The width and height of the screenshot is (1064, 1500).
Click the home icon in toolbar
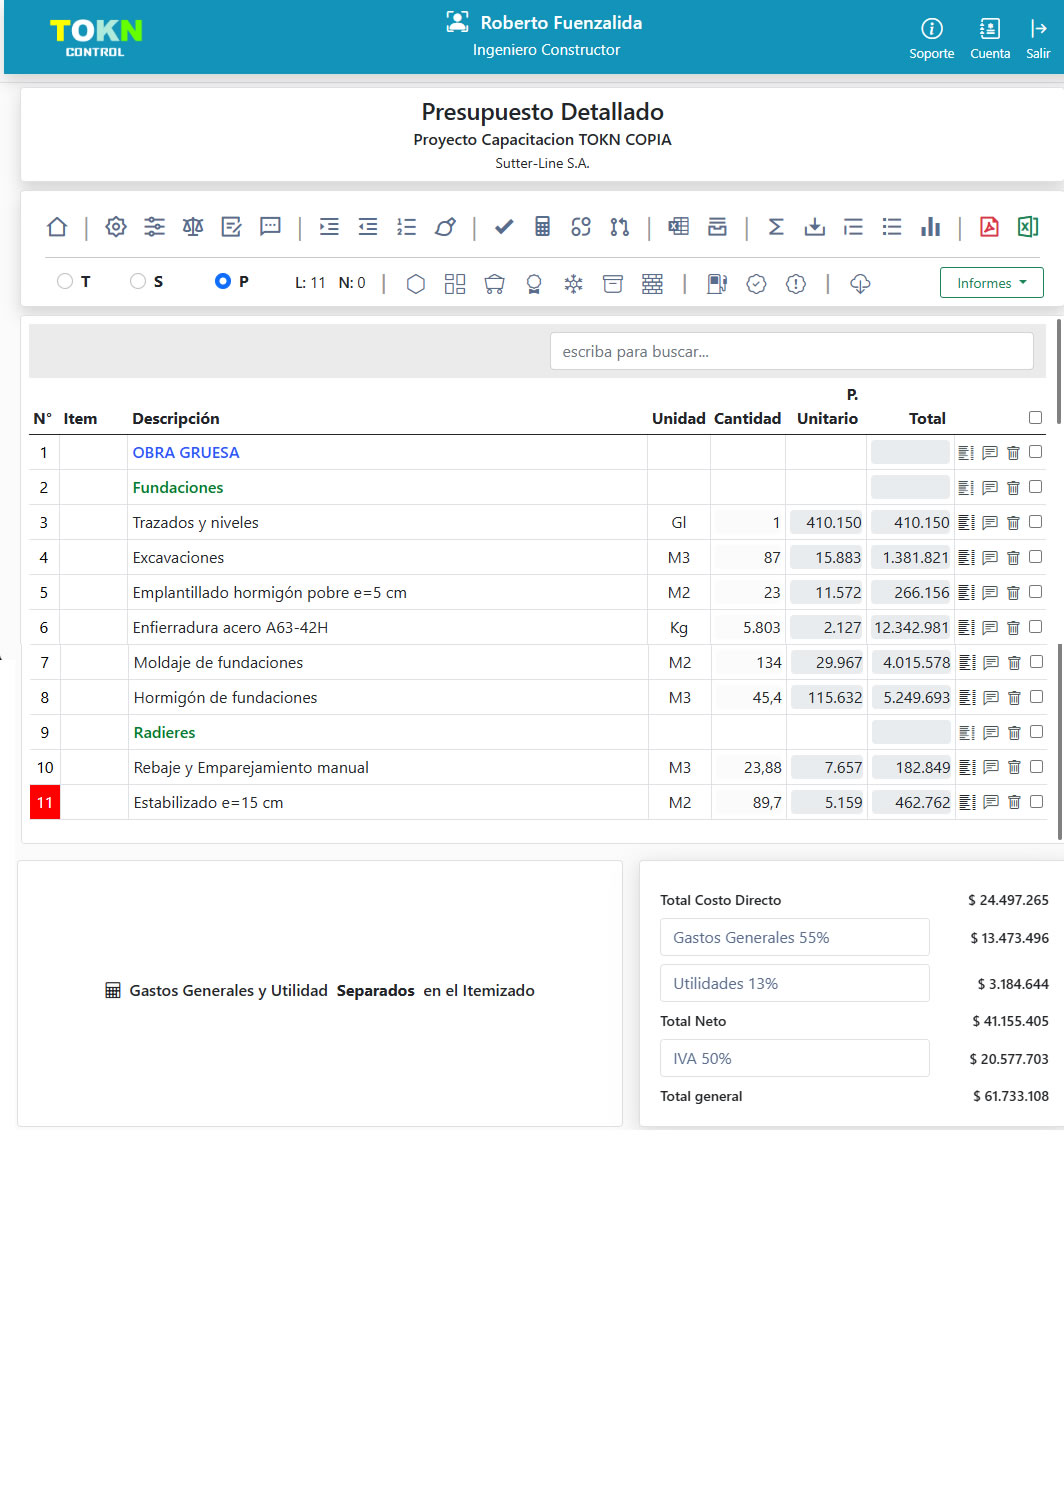57,227
